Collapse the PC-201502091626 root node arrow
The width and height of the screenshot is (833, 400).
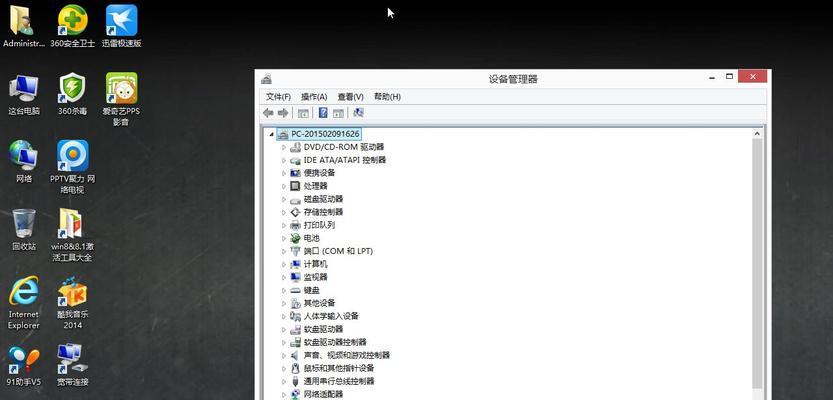pyautogui.click(x=272, y=134)
